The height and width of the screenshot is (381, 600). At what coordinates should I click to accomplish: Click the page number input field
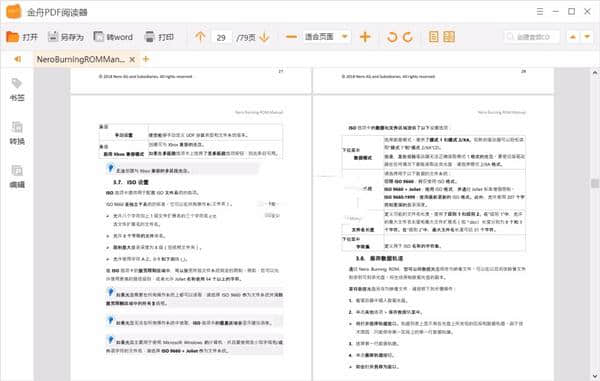coord(221,37)
